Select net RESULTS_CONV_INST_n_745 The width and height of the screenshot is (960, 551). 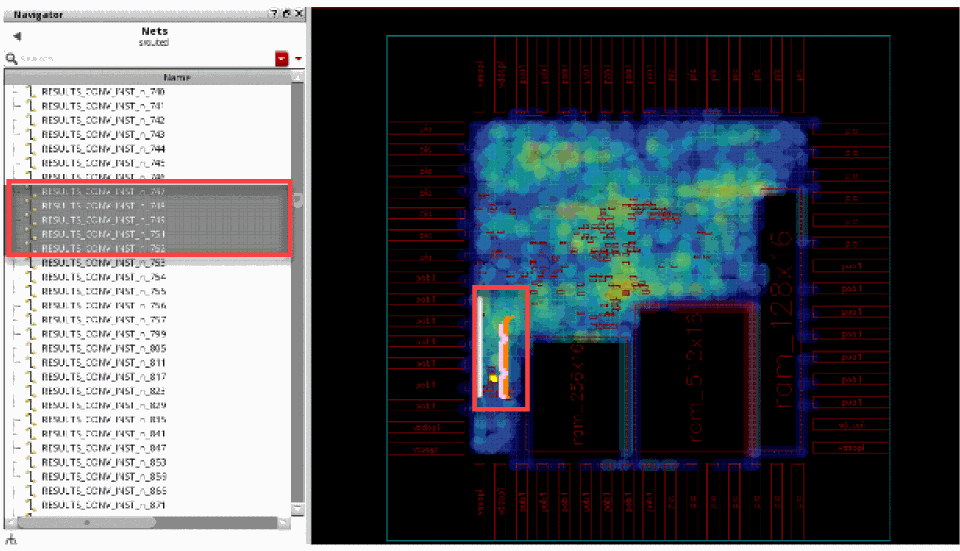(103, 163)
